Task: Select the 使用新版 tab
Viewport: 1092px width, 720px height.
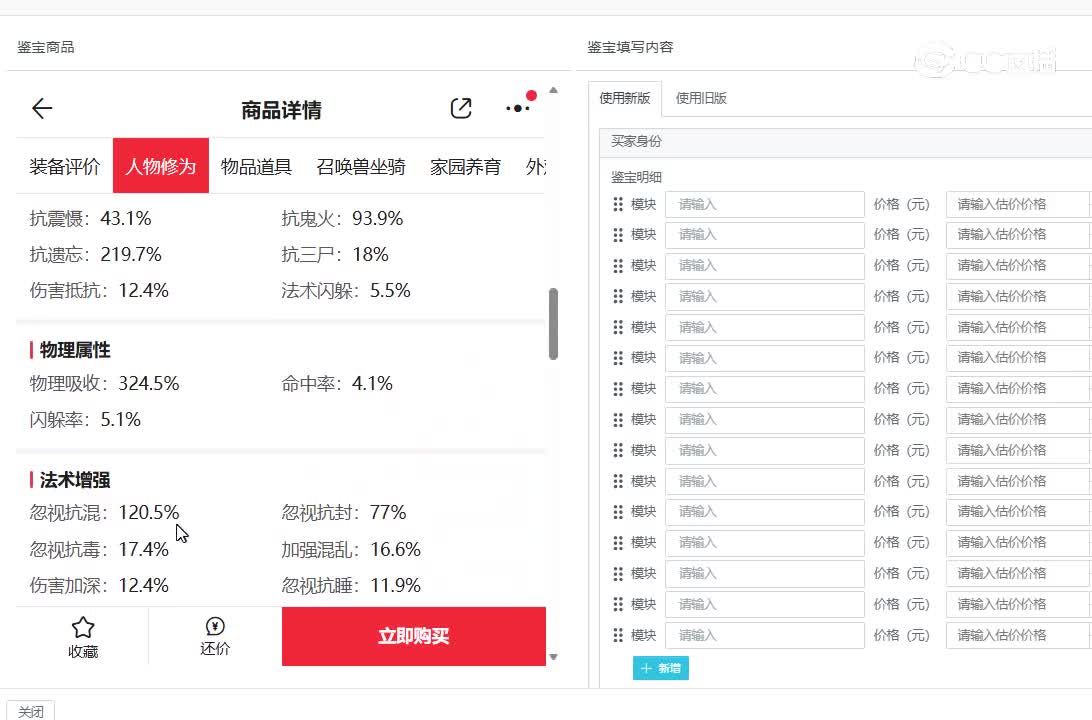Action: (625, 98)
